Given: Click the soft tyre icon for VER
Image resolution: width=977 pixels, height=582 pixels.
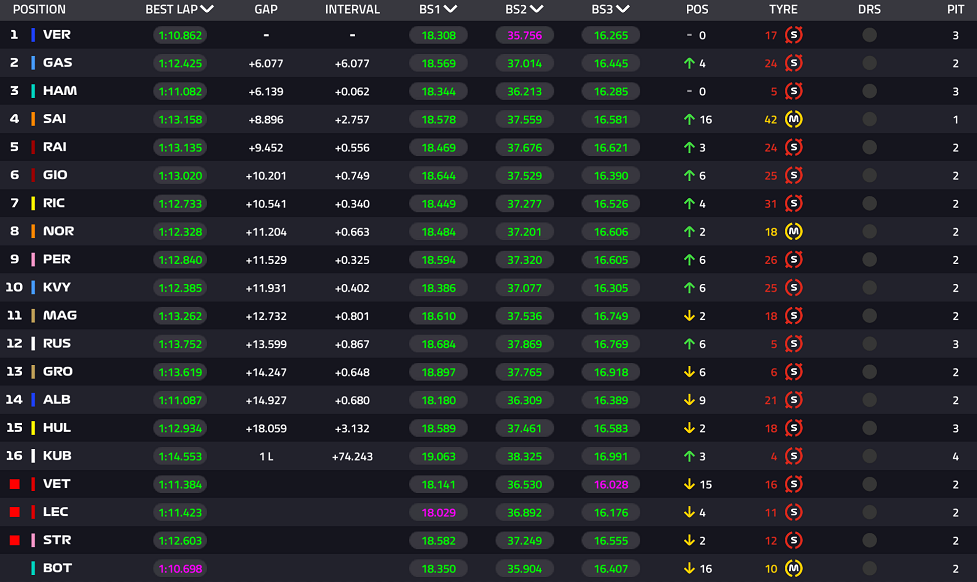Looking at the screenshot, I should click(x=794, y=35).
